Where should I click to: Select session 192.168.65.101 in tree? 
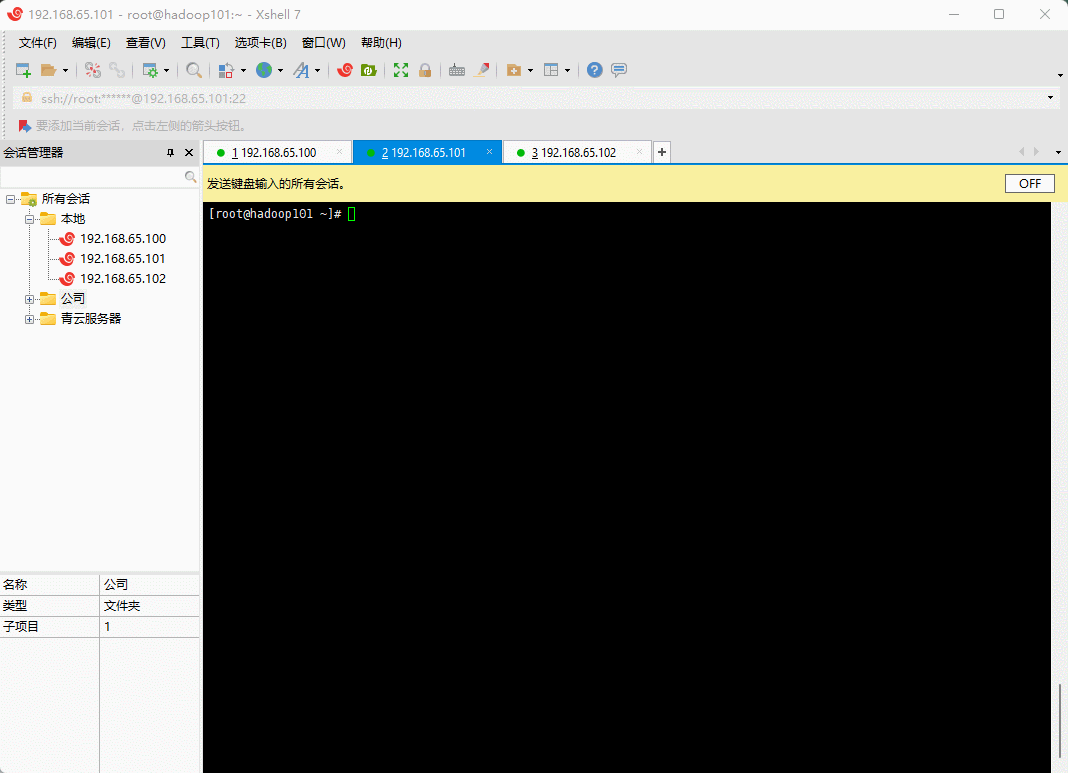click(x=123, y=259)
